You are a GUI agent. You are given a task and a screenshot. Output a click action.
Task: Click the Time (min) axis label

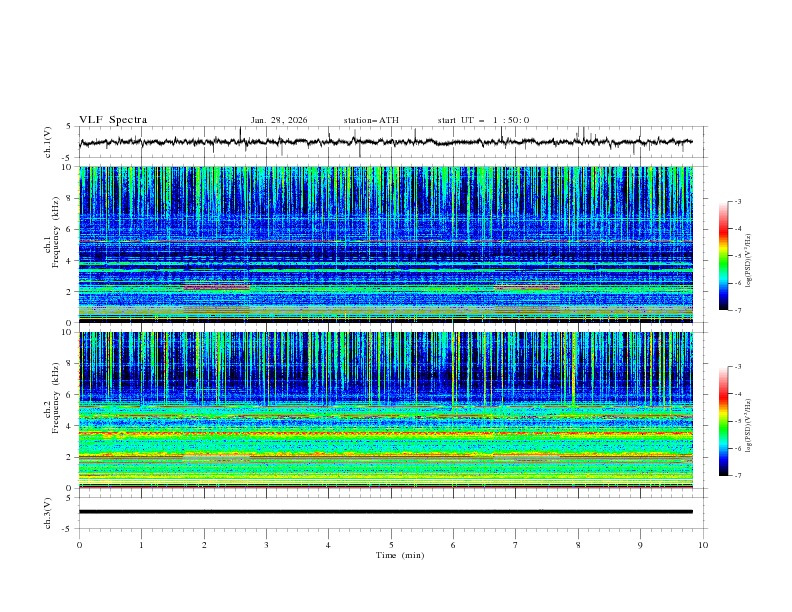pyautogui.click(x=401, y=554)
